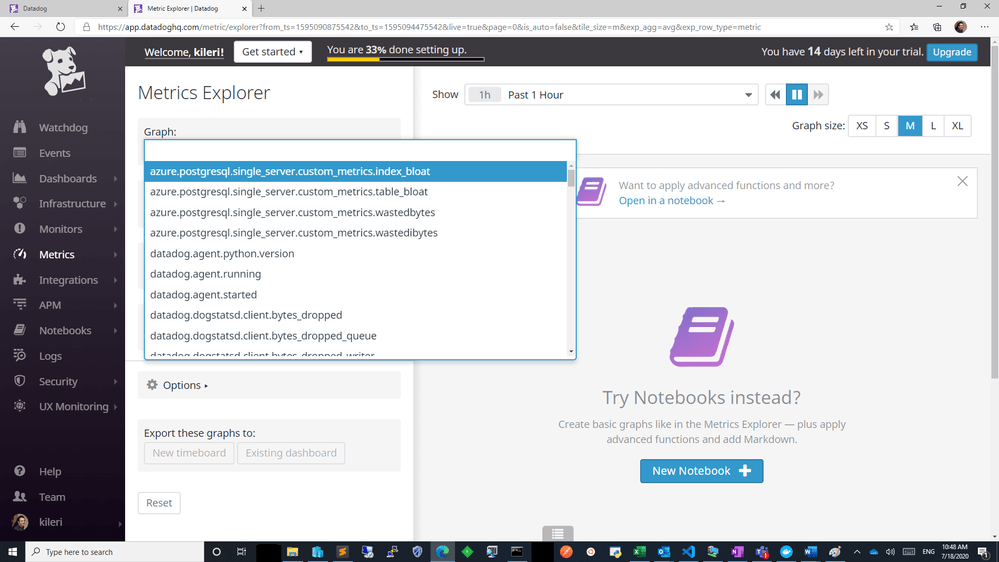Viewport: 999px width, 562px height.
Task: Select datadog.agent.running metric
Action: pyautogui.click(x=355, y=273)
